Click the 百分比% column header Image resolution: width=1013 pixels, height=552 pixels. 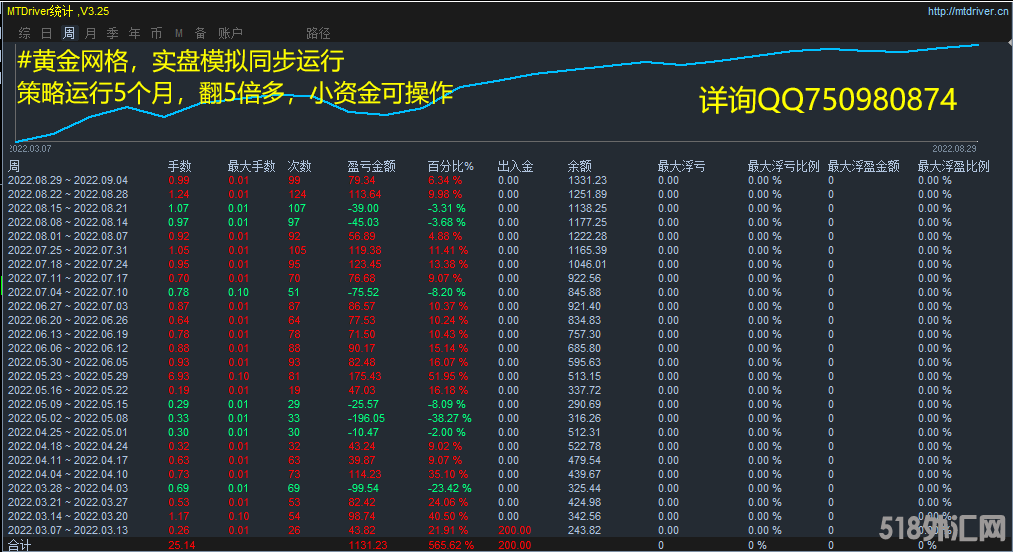[x=450, y=166]
